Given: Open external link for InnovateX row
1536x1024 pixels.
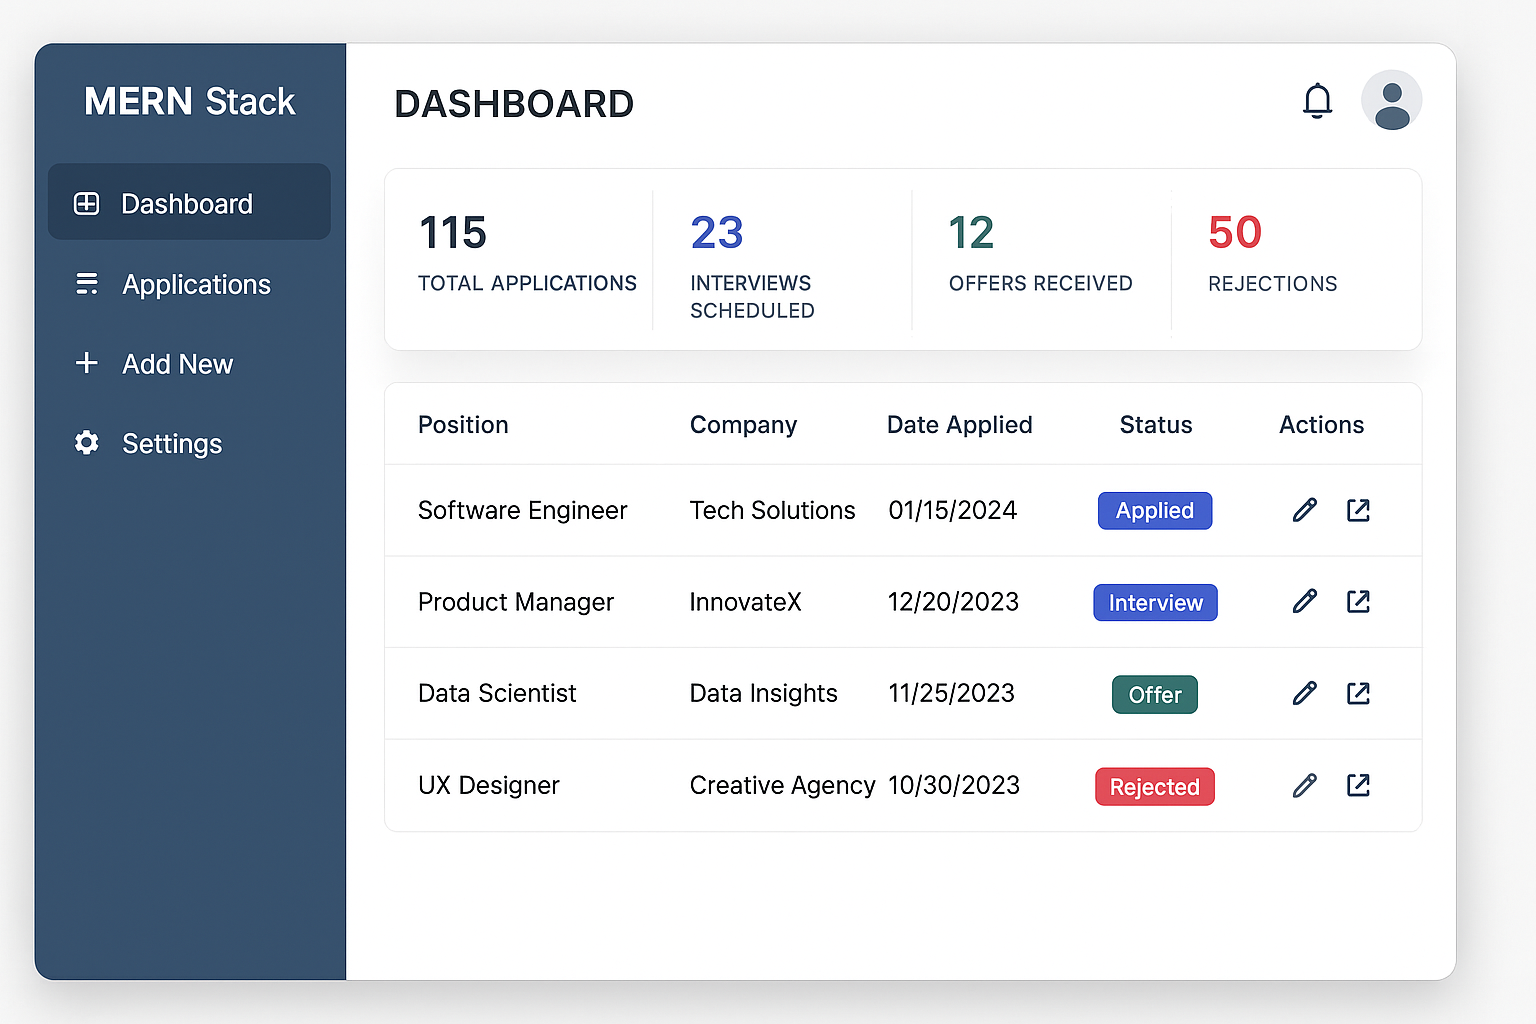Looking at the screenshot, I should pos(1358,601).
